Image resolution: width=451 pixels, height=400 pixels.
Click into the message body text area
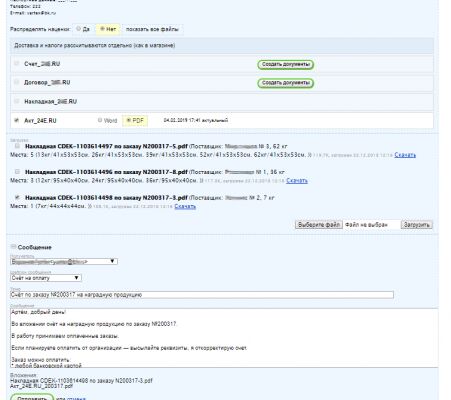click(x=224, y=338)
